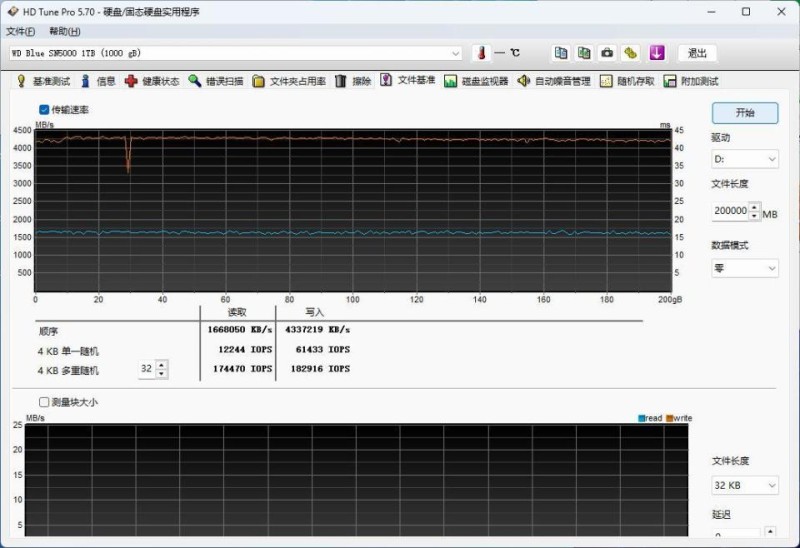Click the orange write legend swatch
This screenshot has width=800, height=548.
669,418
